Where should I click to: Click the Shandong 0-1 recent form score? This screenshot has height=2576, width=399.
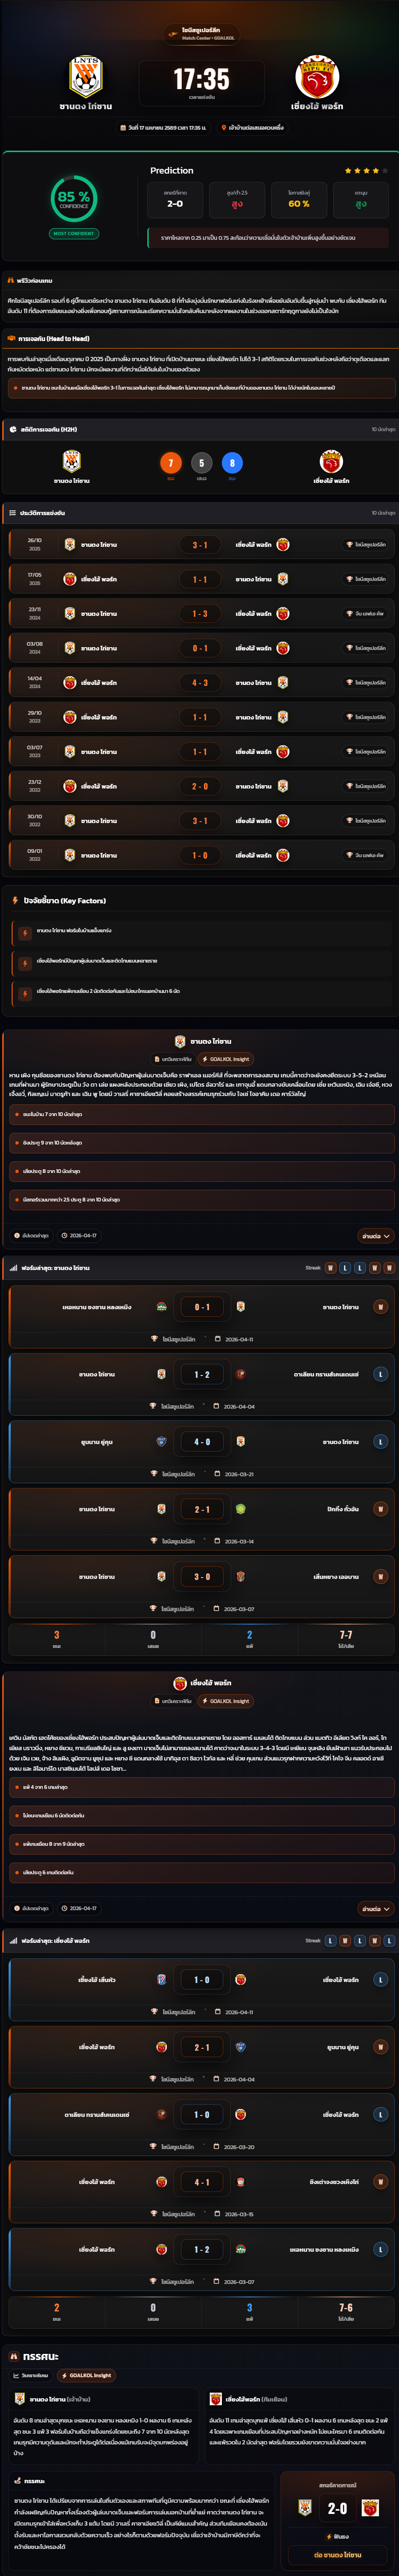pos(201,1307)
